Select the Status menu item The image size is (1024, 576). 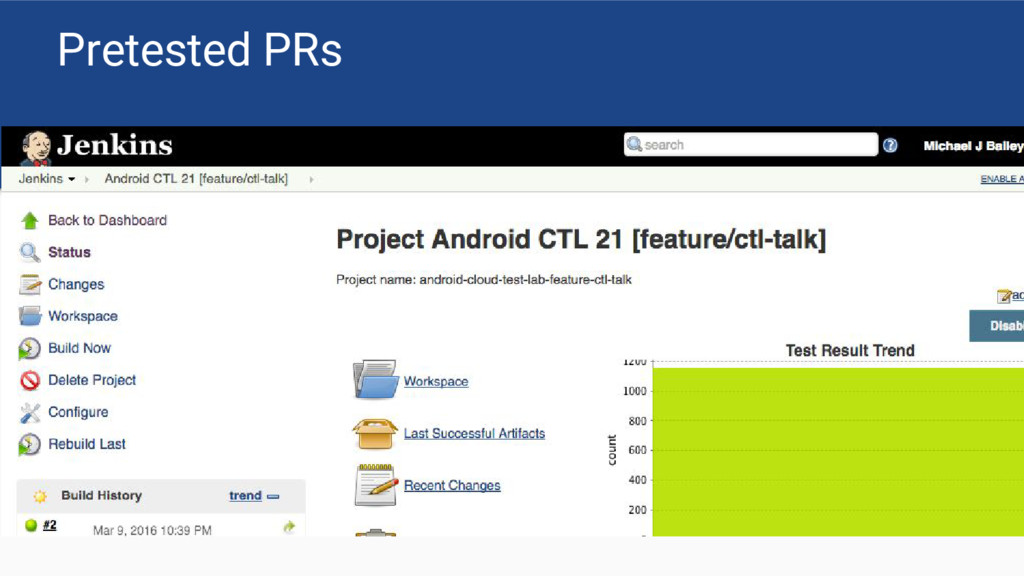69,252
